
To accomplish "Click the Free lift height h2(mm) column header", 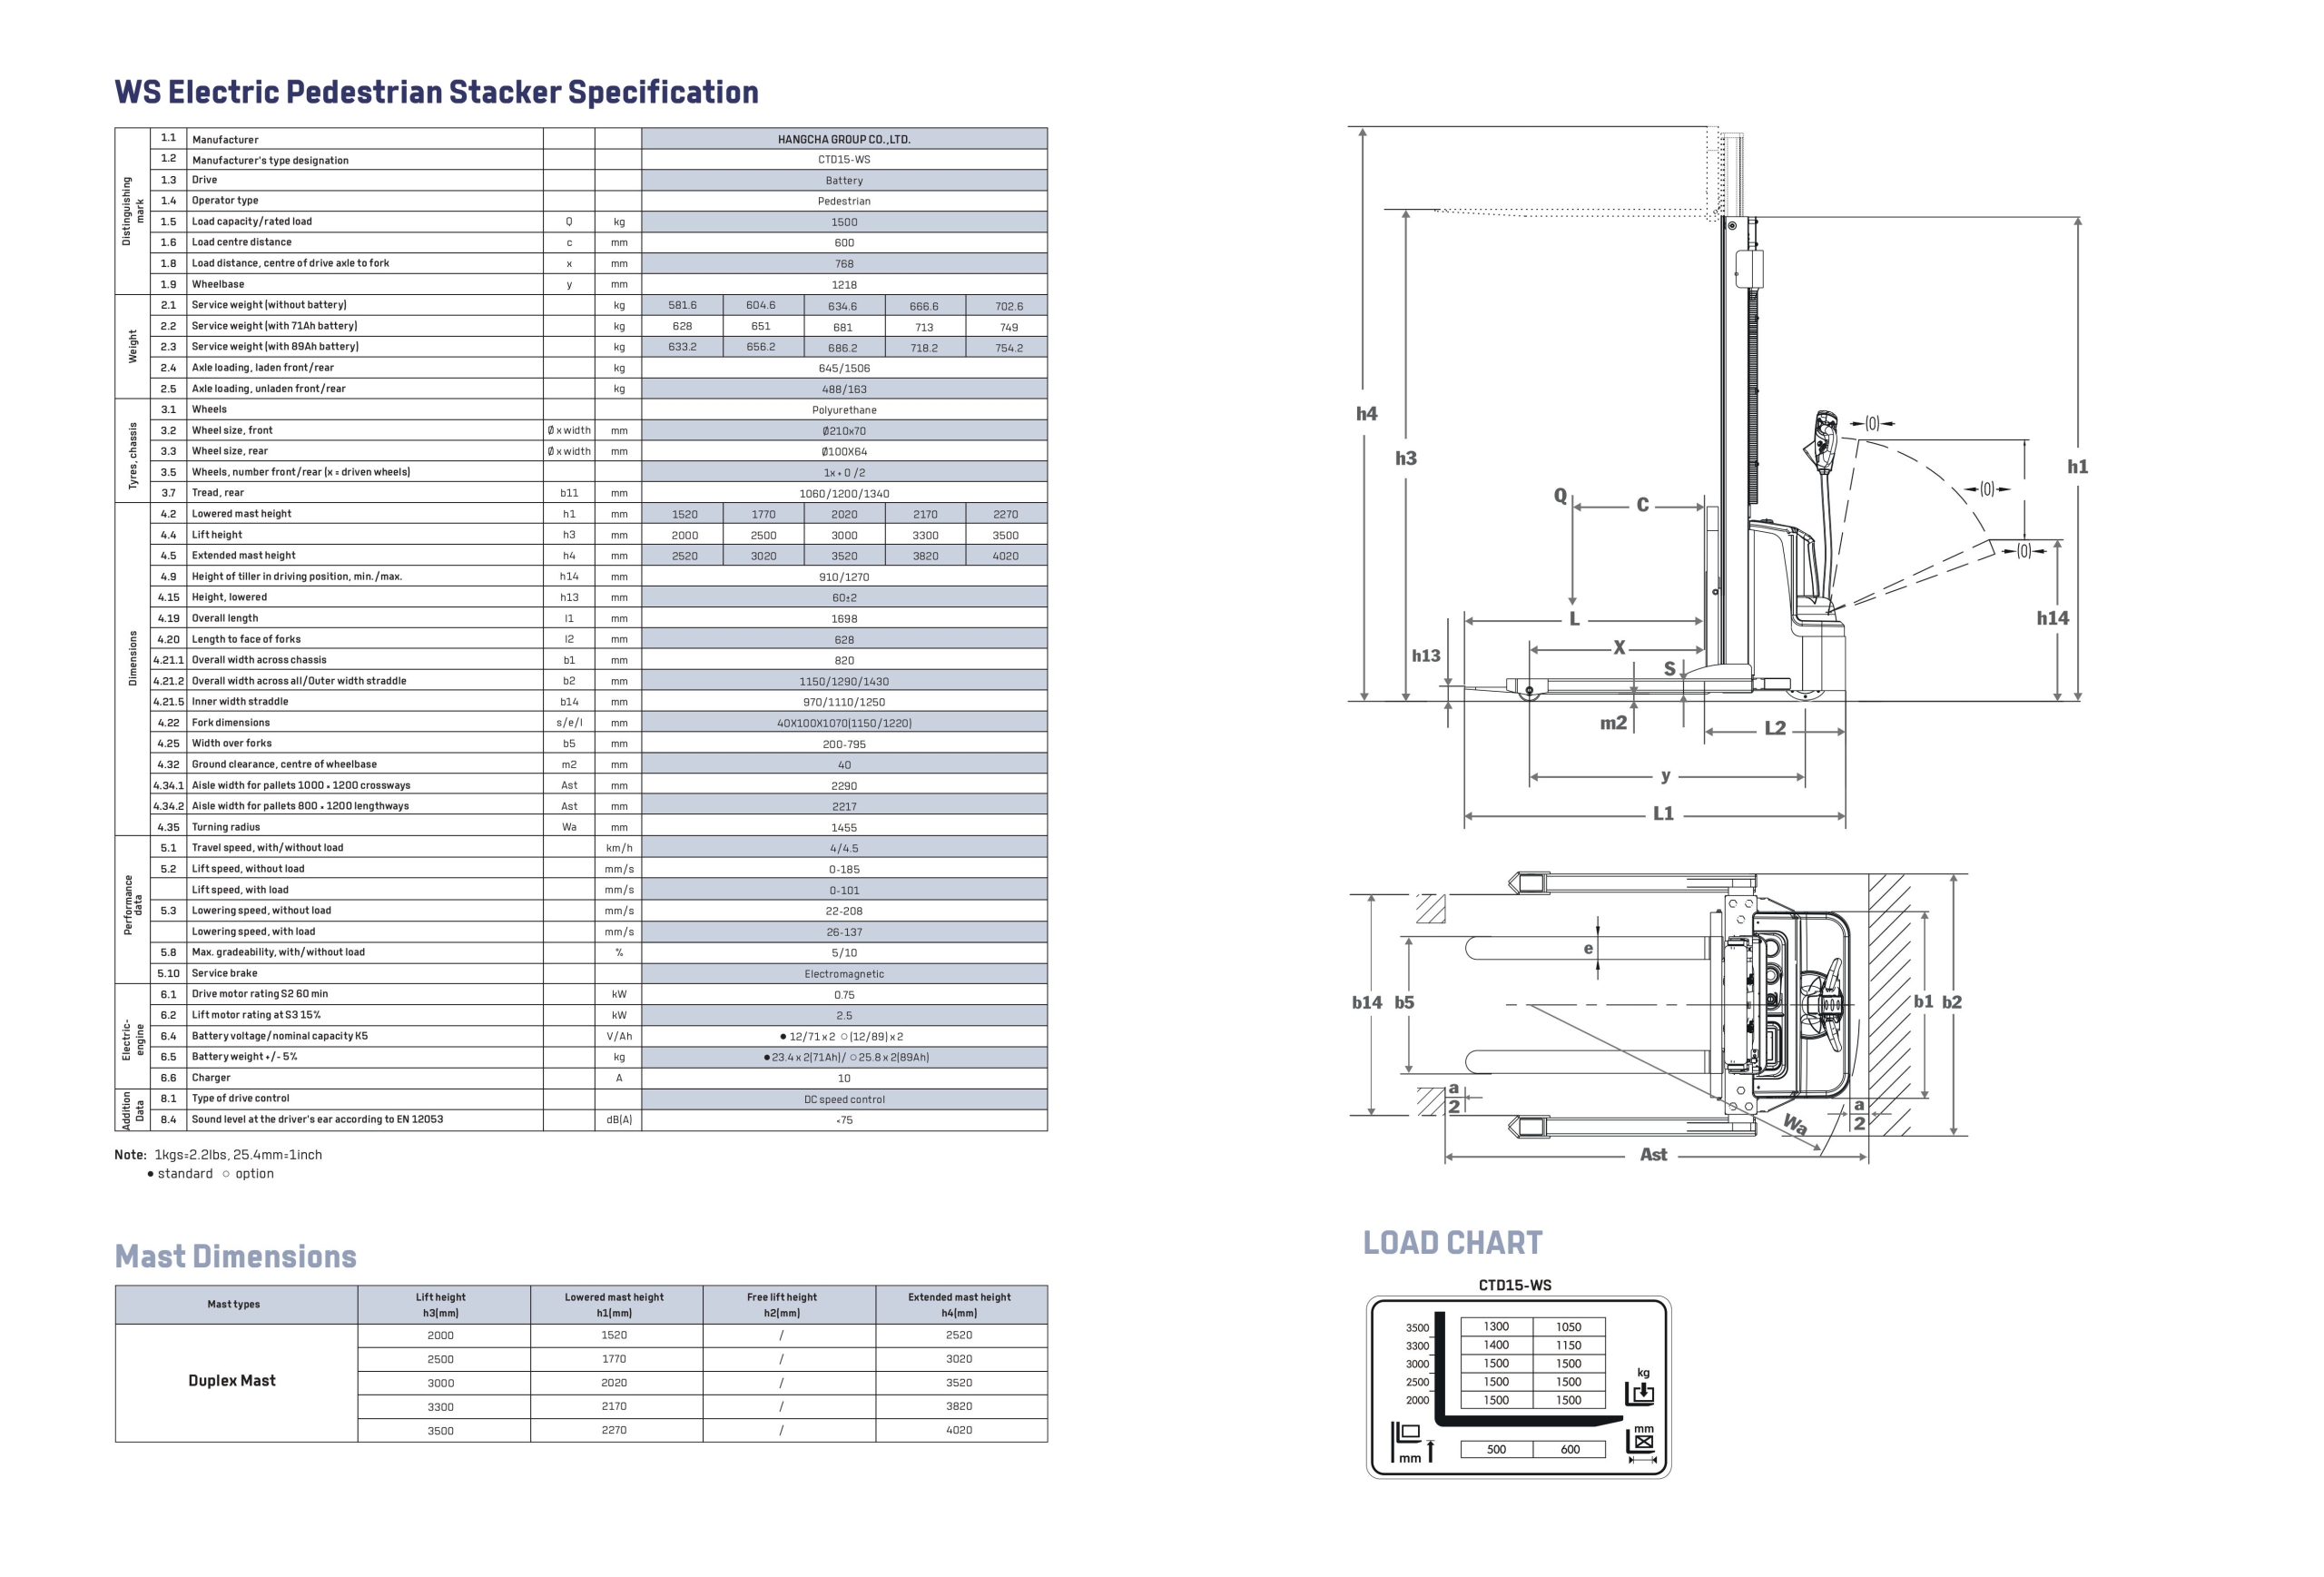I will click(x=781, y=1304).
